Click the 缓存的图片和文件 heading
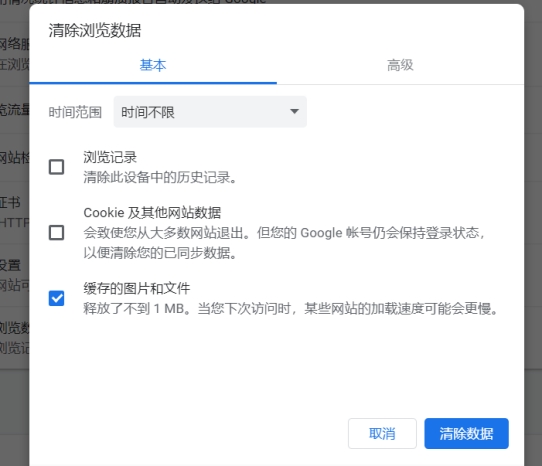Screen dimensions: 542x466 [137, 288]
